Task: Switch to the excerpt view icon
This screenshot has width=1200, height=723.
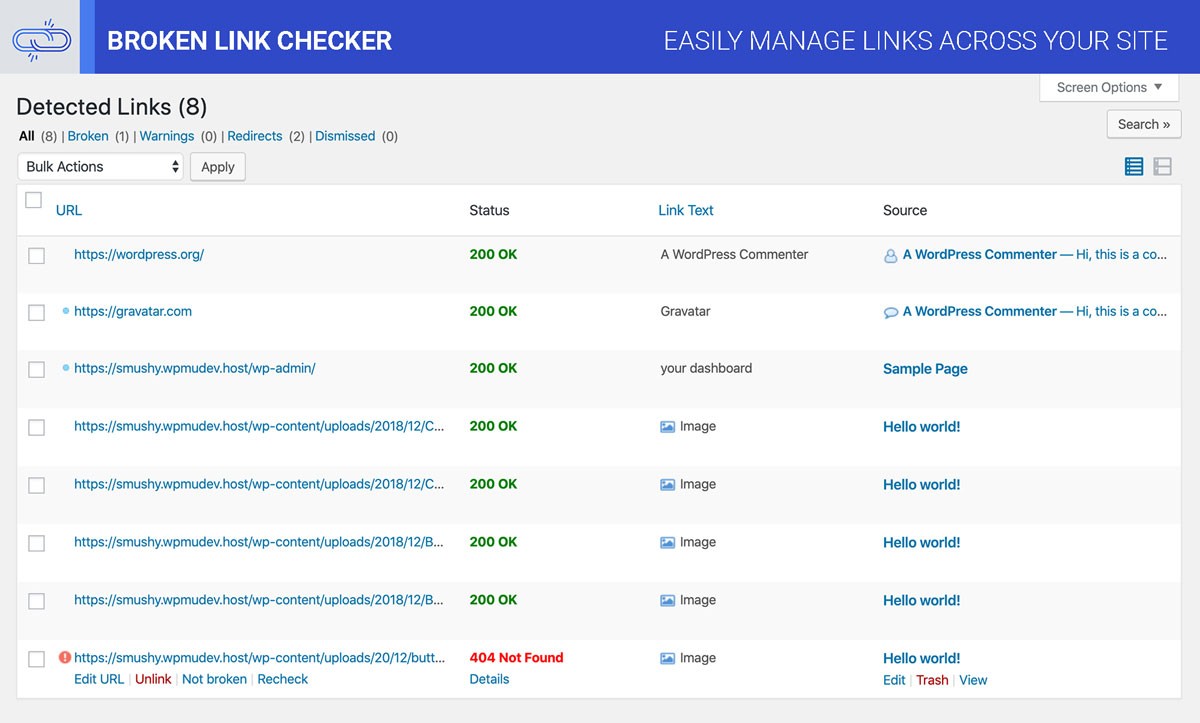Action: coord(1162,167)
